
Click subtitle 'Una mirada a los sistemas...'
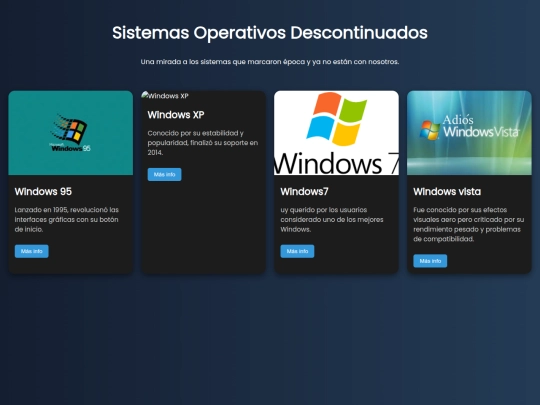[270, 62]
